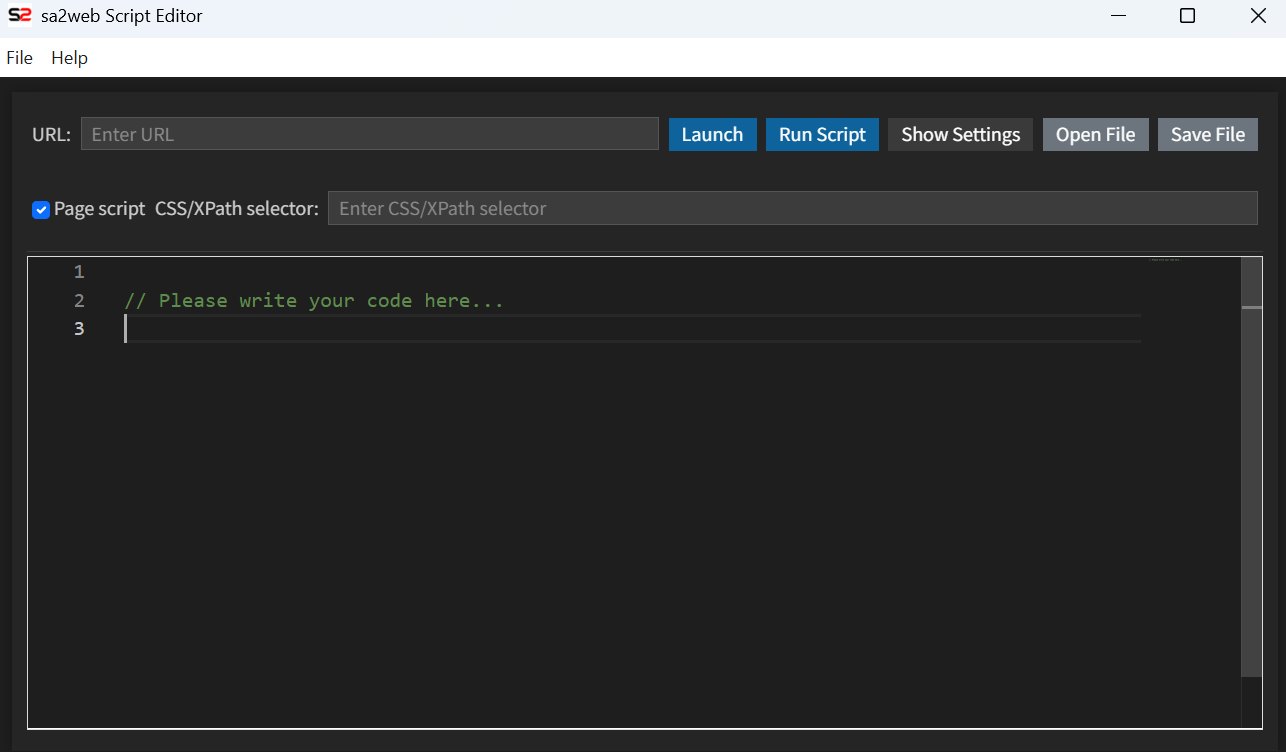Place cursor on empty line 3

click(x=632, y=329)
